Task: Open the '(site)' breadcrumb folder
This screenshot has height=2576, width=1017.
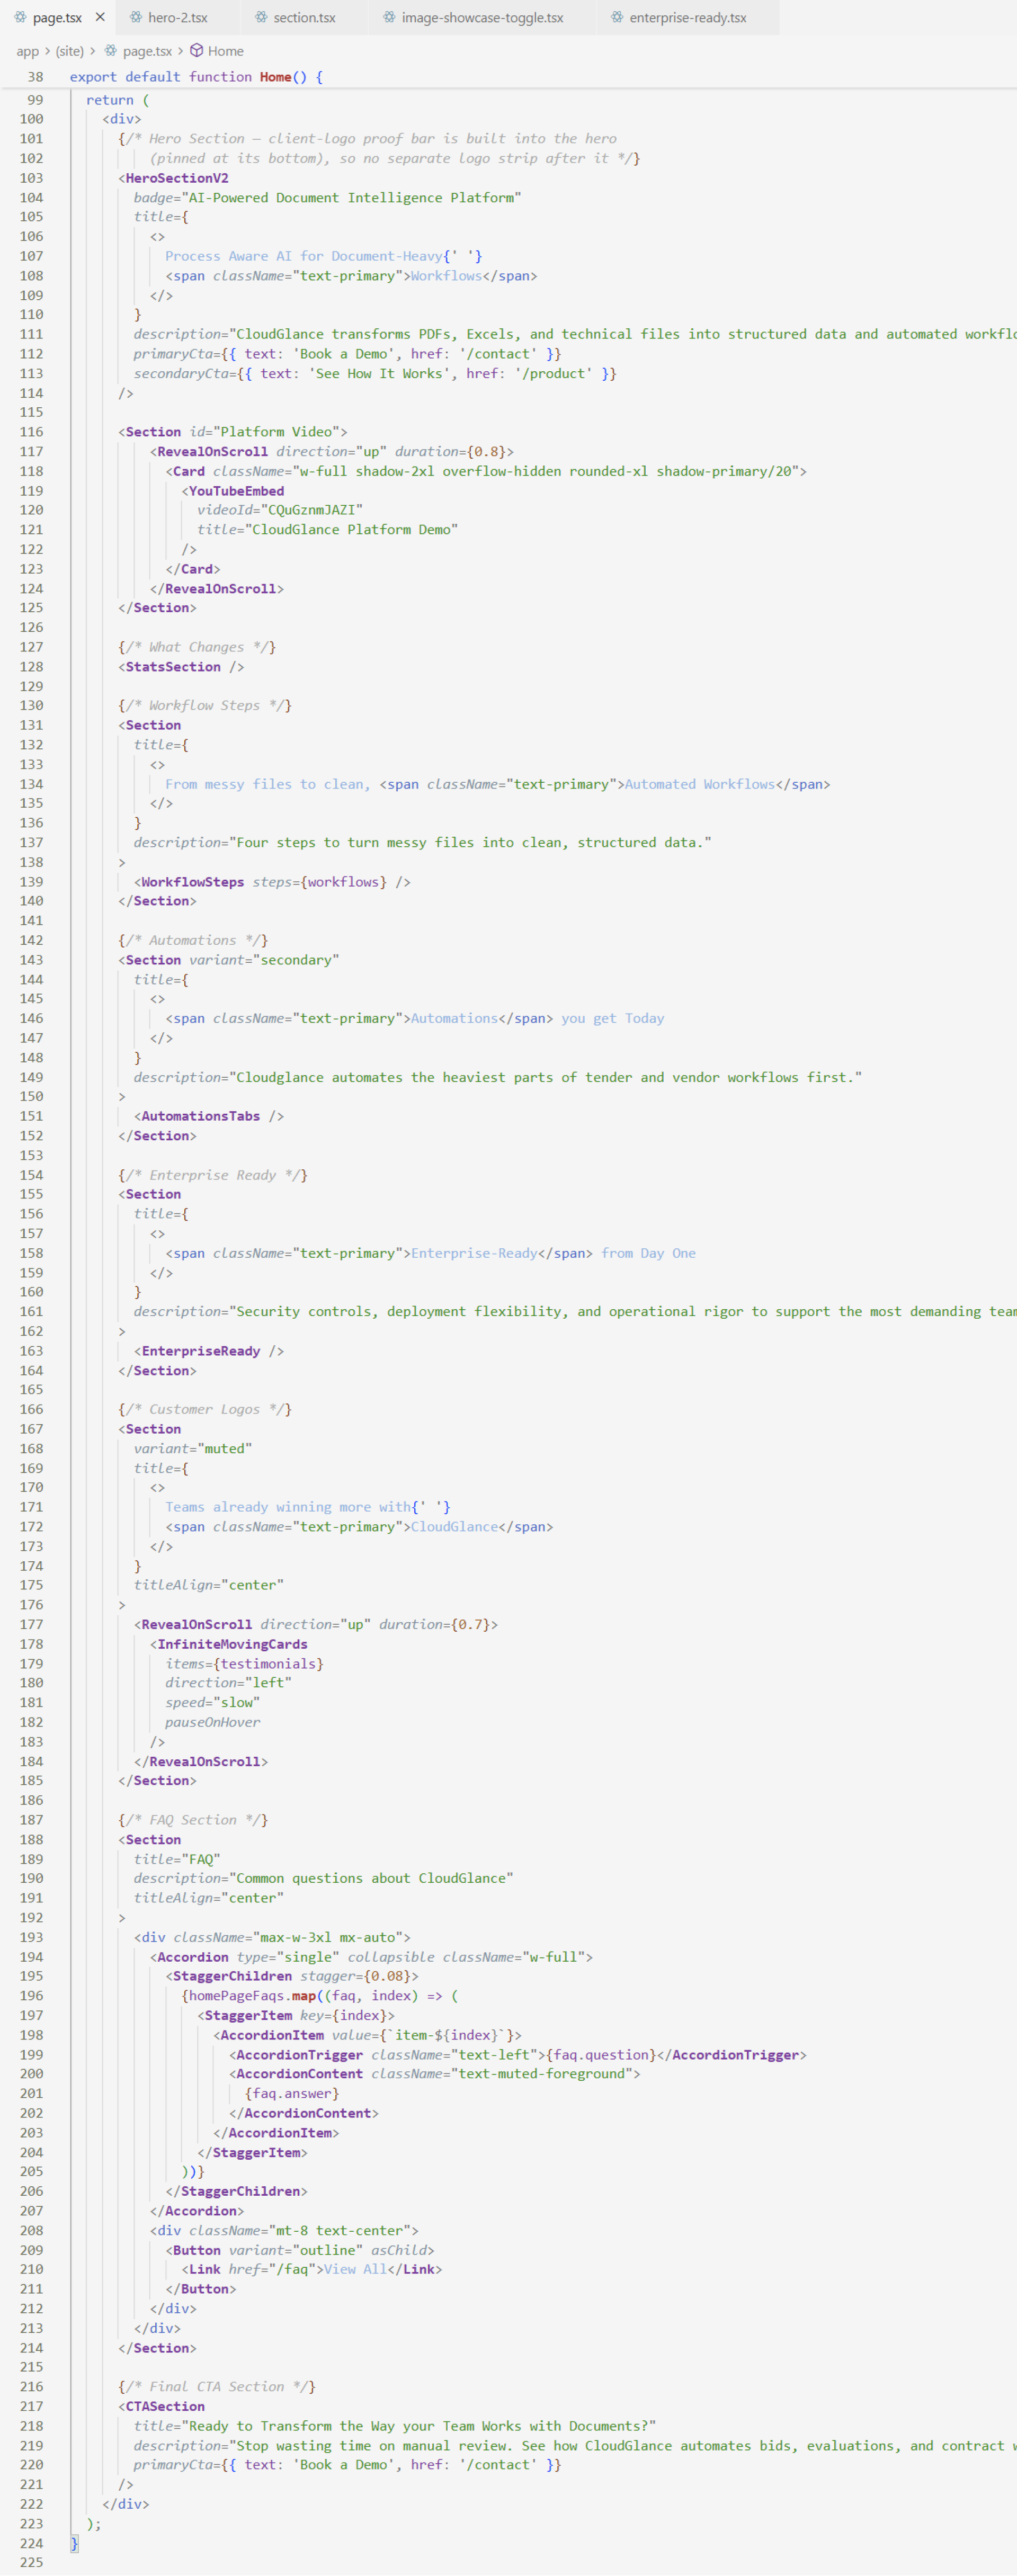Action: tap(69, 51)
